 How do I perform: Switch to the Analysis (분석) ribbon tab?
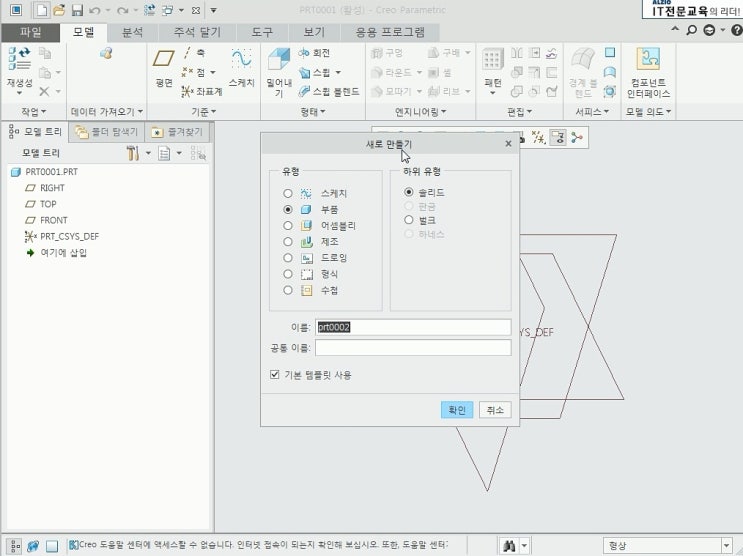[133, 32]
